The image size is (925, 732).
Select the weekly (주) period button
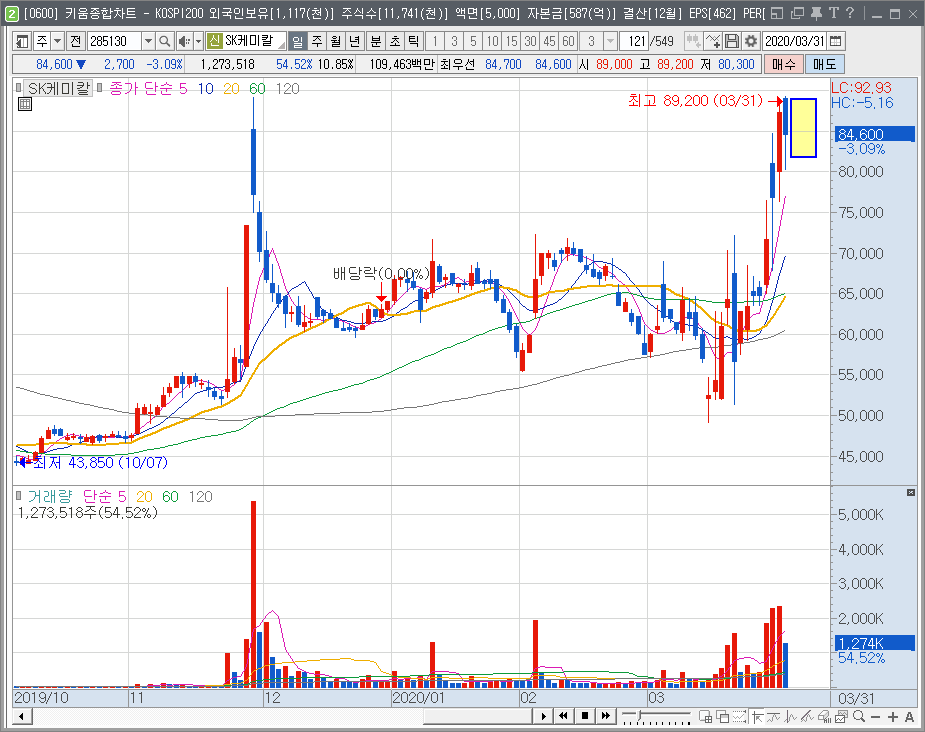tap(317, 41)
